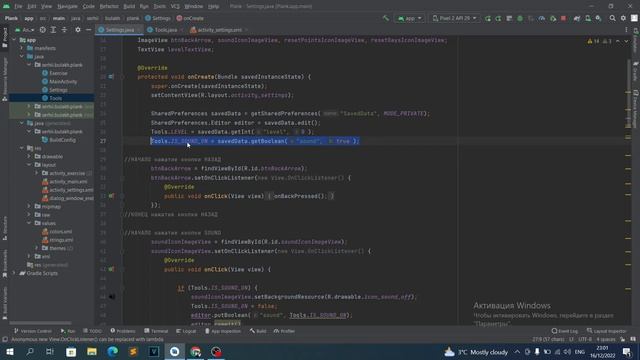Collapse the values folder

click(x=29, y=223)
